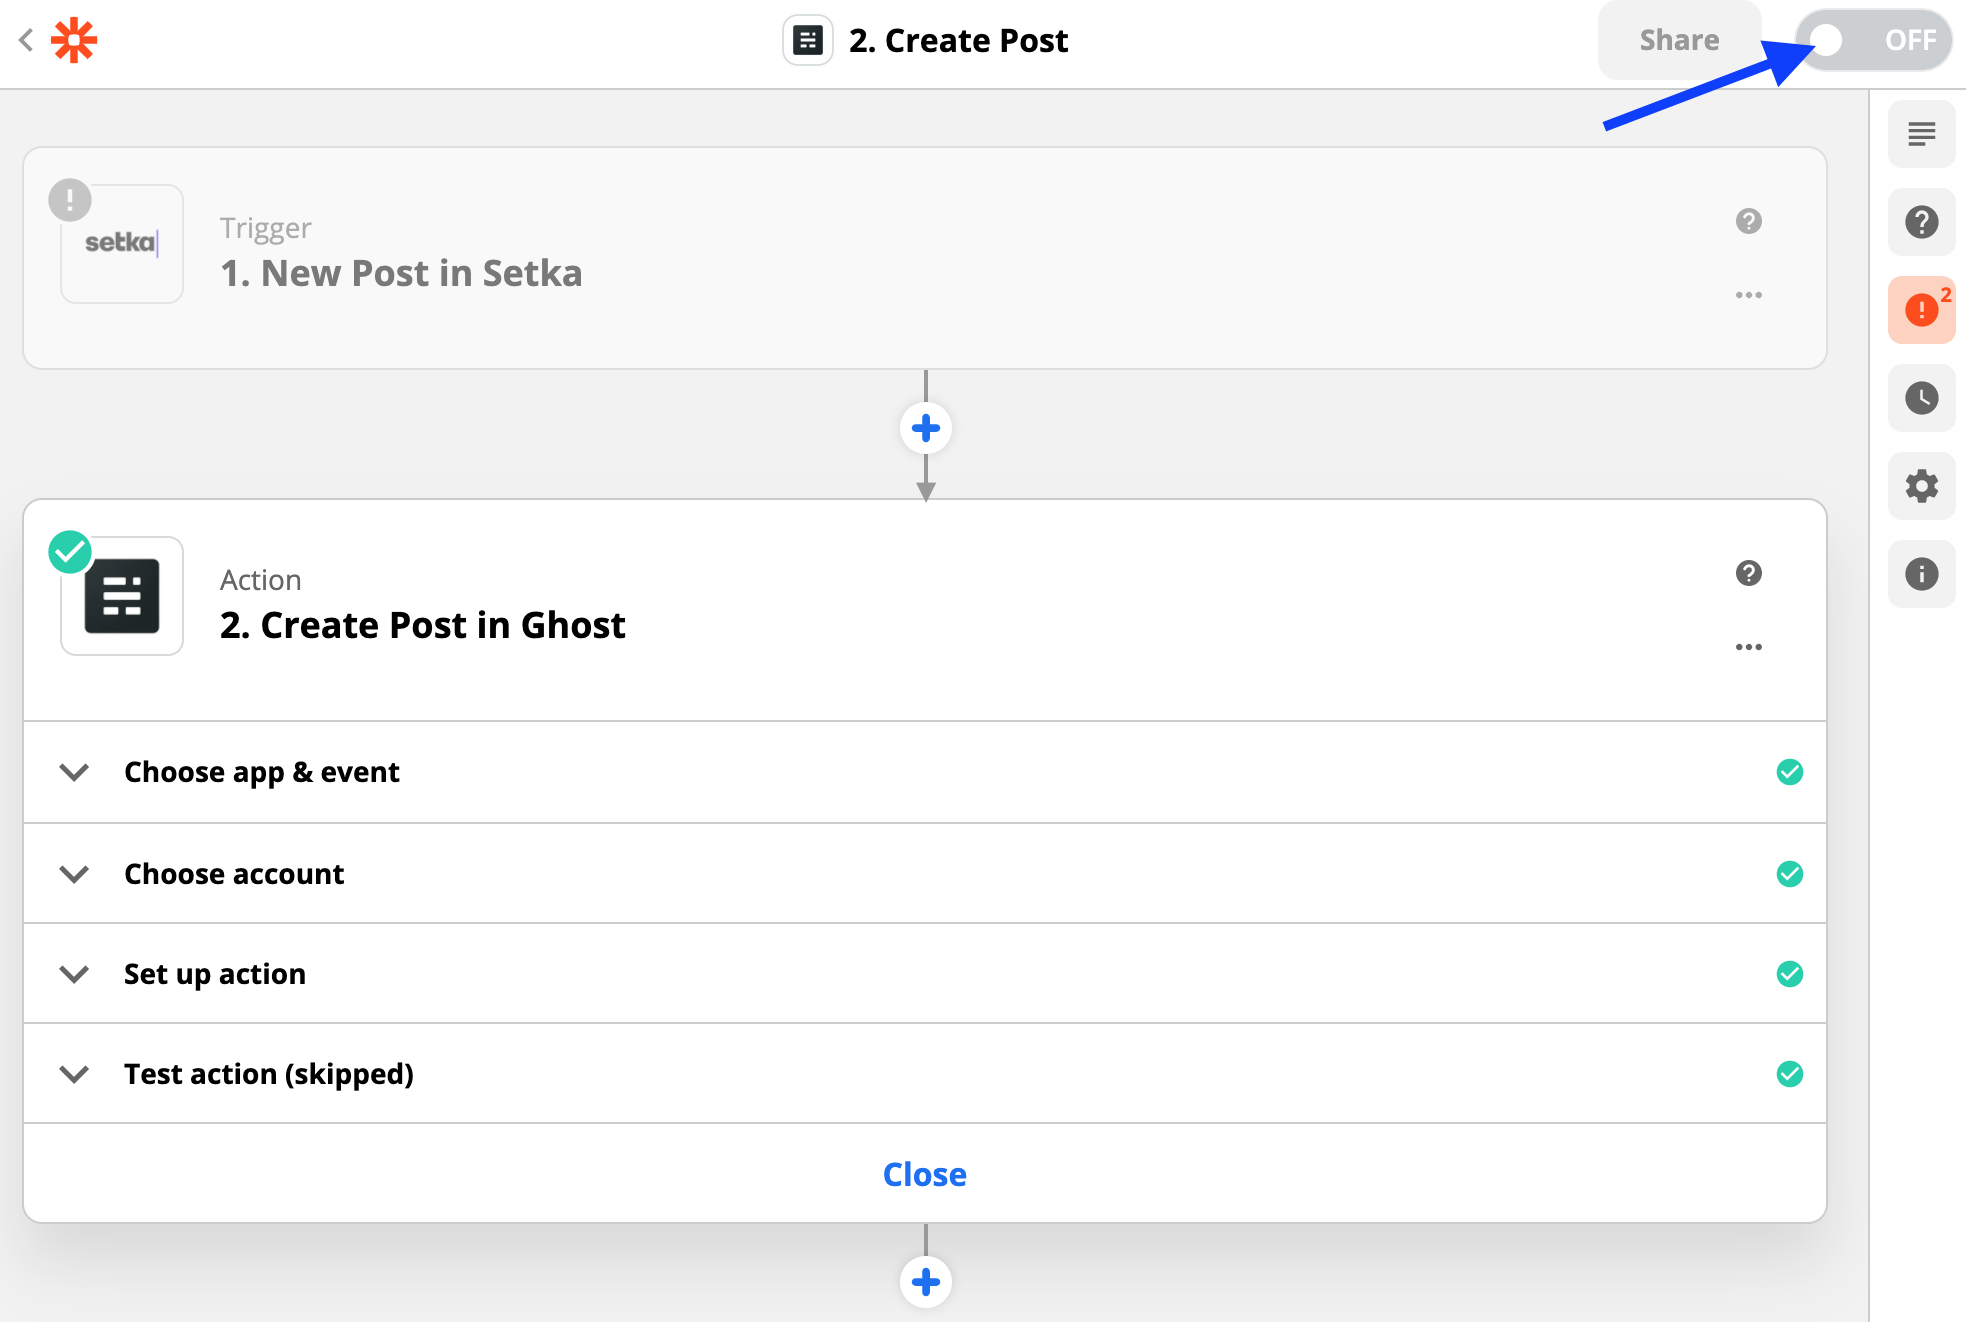The width and height of the screenshot is (1966, 1322).
Task: Open the action step three-dot menu
Action: tap(1748, 647)
